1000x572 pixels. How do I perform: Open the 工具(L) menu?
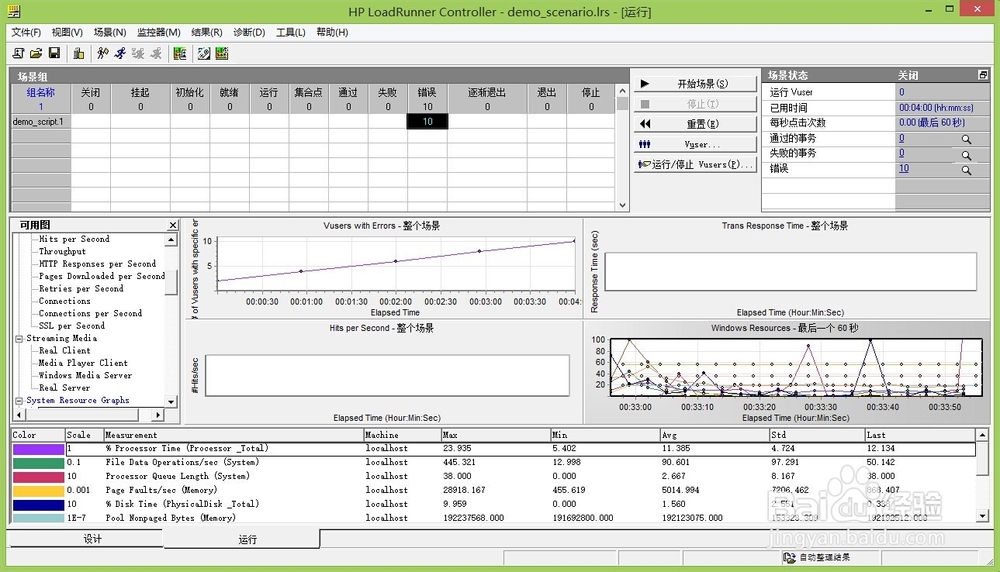290,32
